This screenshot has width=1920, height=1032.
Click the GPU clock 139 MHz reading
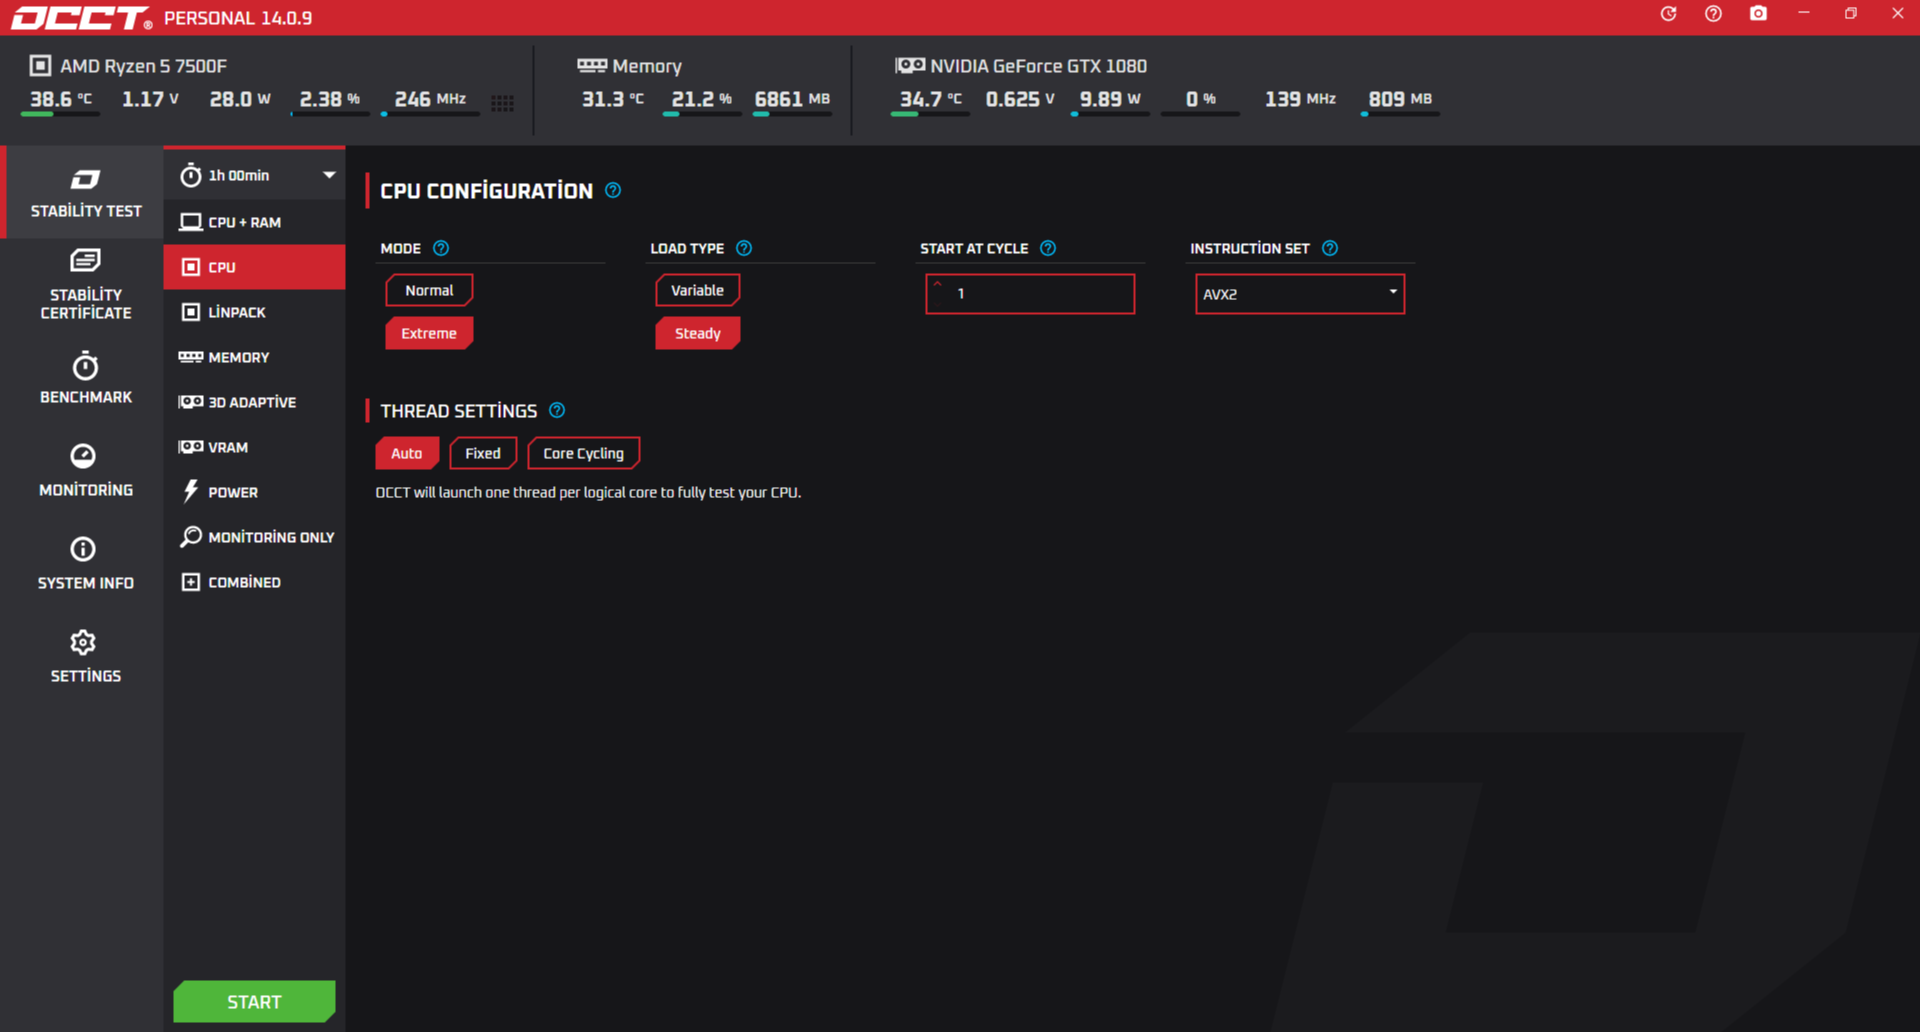click(1300, 99)
